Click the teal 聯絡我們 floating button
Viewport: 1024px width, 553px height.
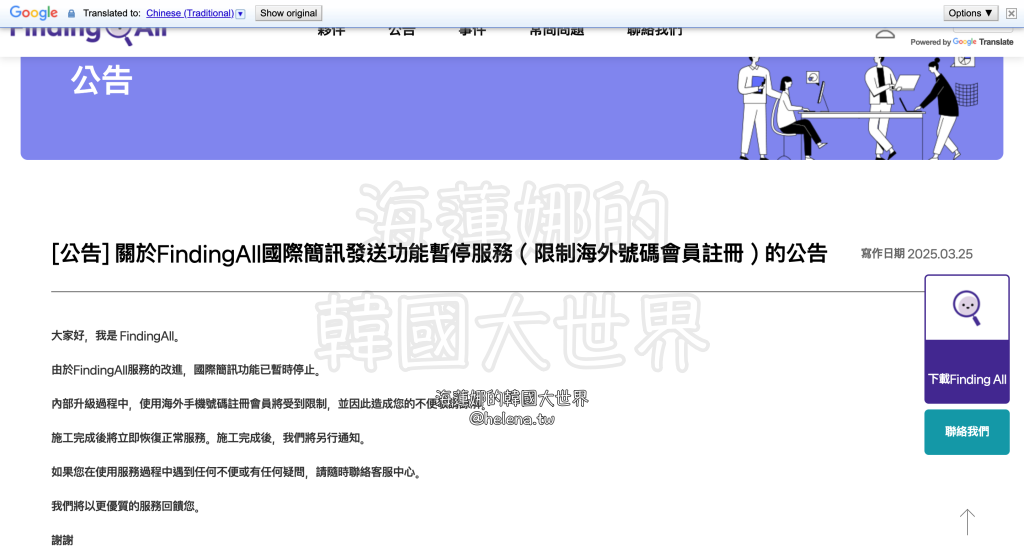pyautogui.click(x=967, y=432)
